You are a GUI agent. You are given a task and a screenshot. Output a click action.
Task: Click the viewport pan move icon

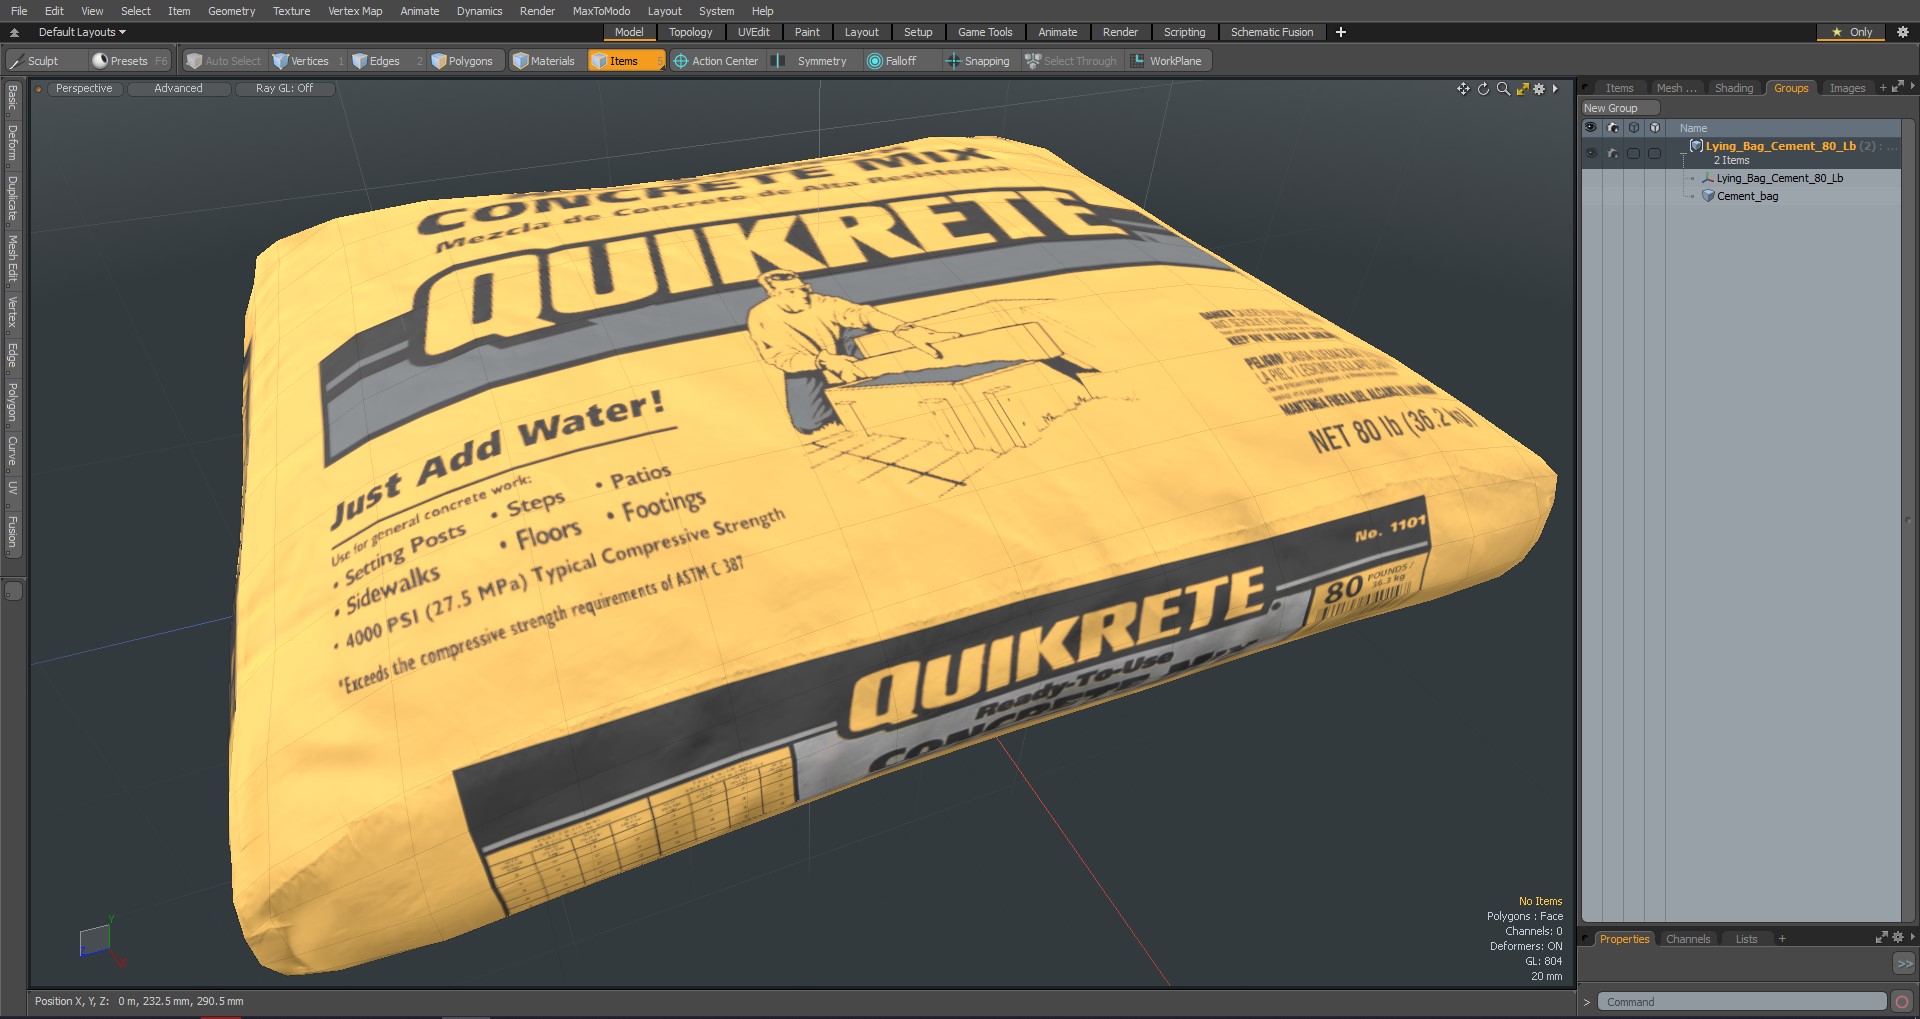point(1463,89)
